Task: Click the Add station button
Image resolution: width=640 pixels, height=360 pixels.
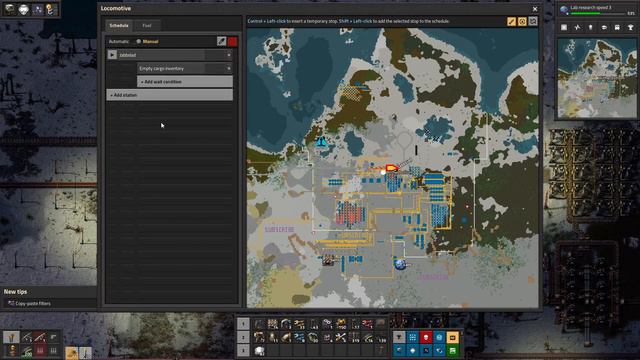Action: tap(169, 95)
